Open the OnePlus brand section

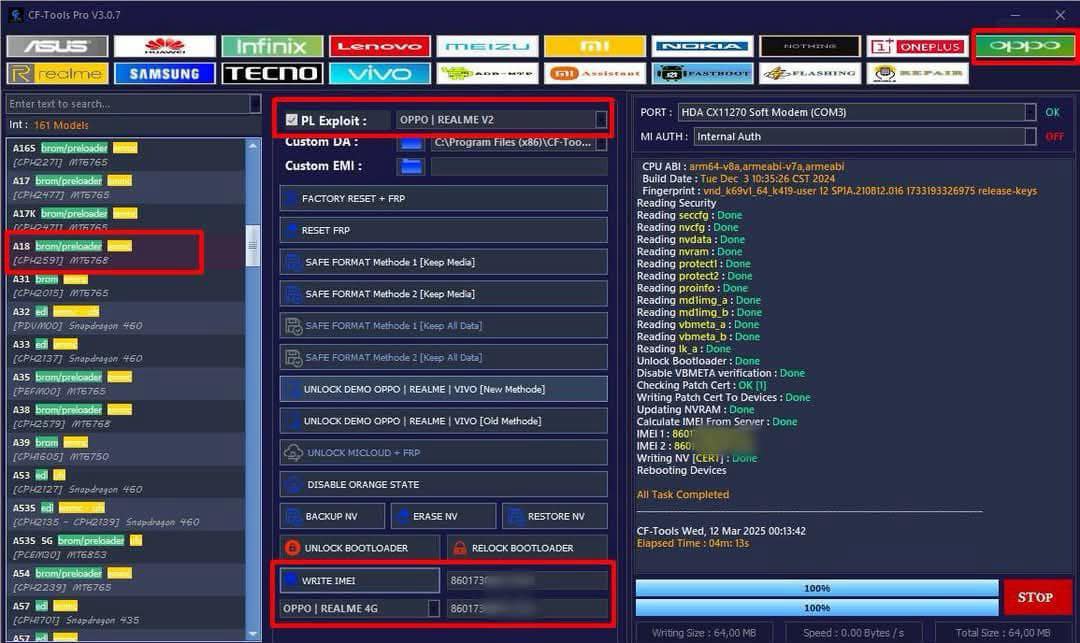coord(917,46)
